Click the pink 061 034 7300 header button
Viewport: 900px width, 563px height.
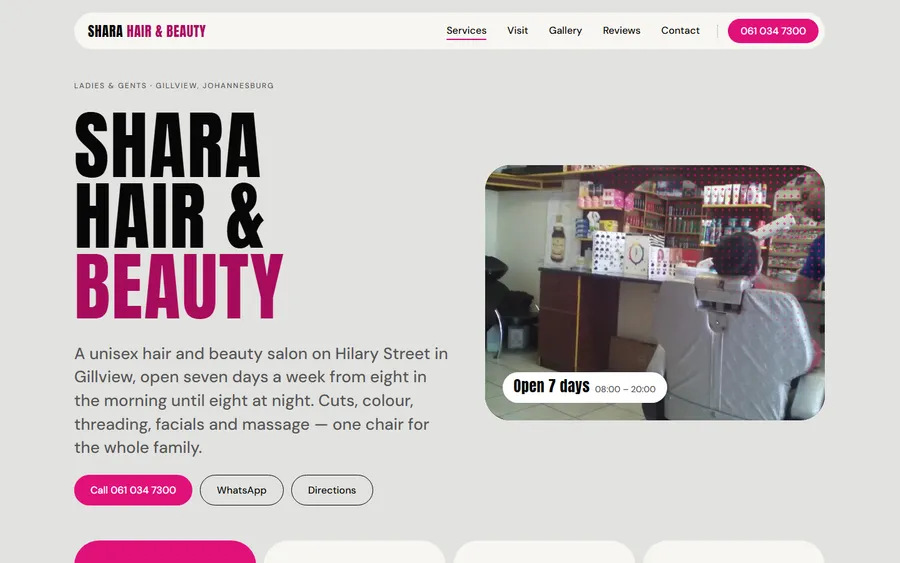[x=773, y=31]
